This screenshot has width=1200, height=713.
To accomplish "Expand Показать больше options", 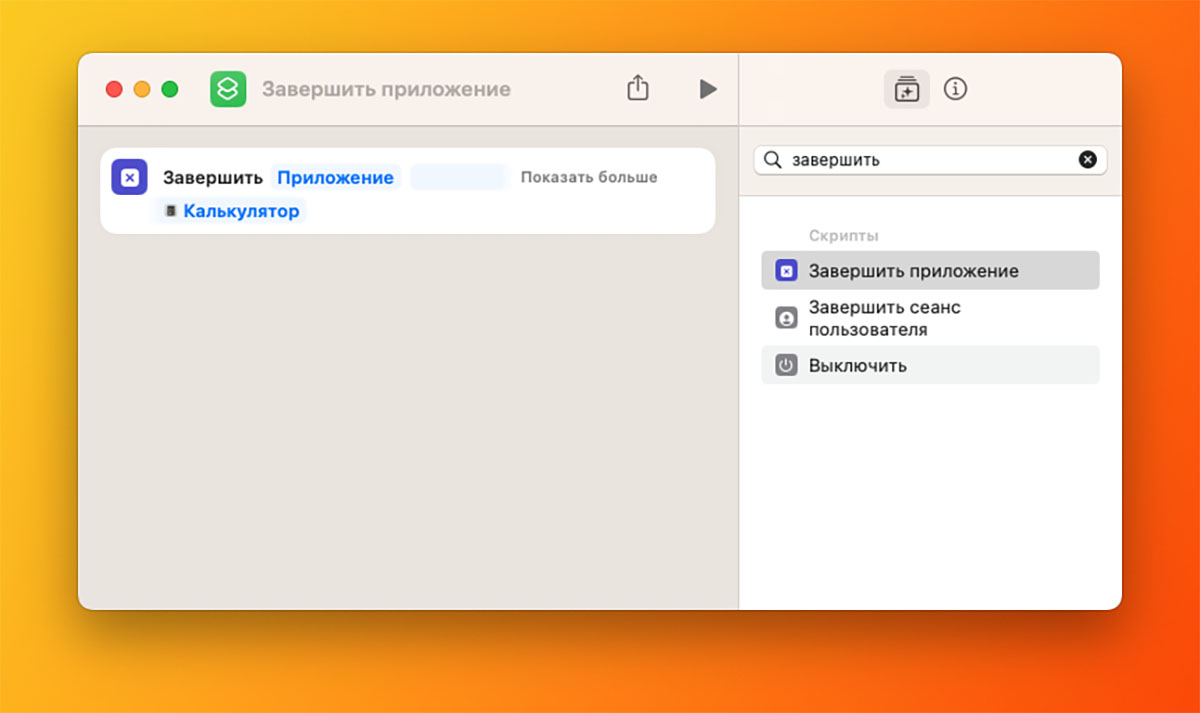I will (x=589, y=177).
